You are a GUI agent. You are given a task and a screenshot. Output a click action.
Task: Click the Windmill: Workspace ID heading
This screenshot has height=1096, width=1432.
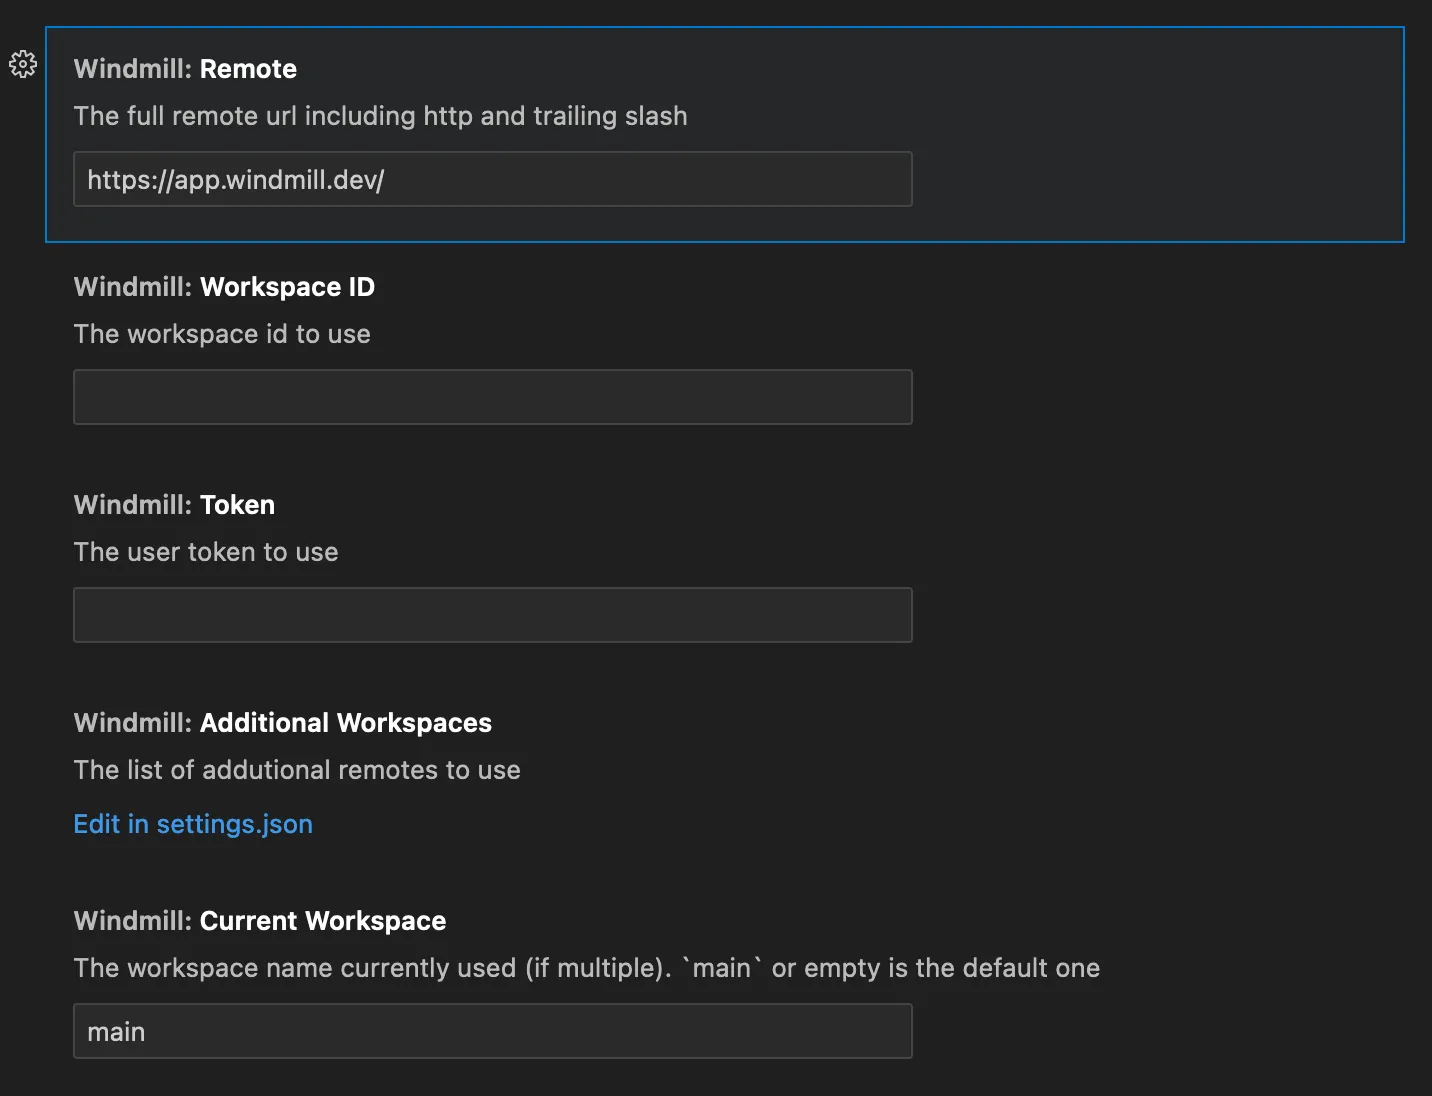tap(224, 287)
